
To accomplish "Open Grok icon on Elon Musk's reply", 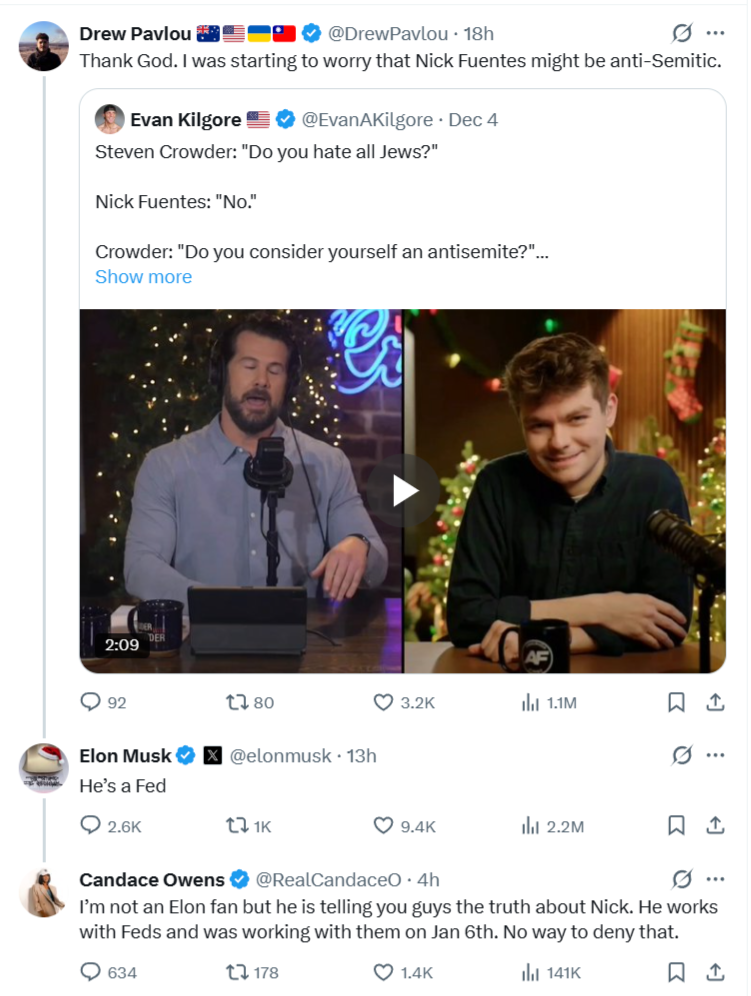I will (x=682, y=755).
